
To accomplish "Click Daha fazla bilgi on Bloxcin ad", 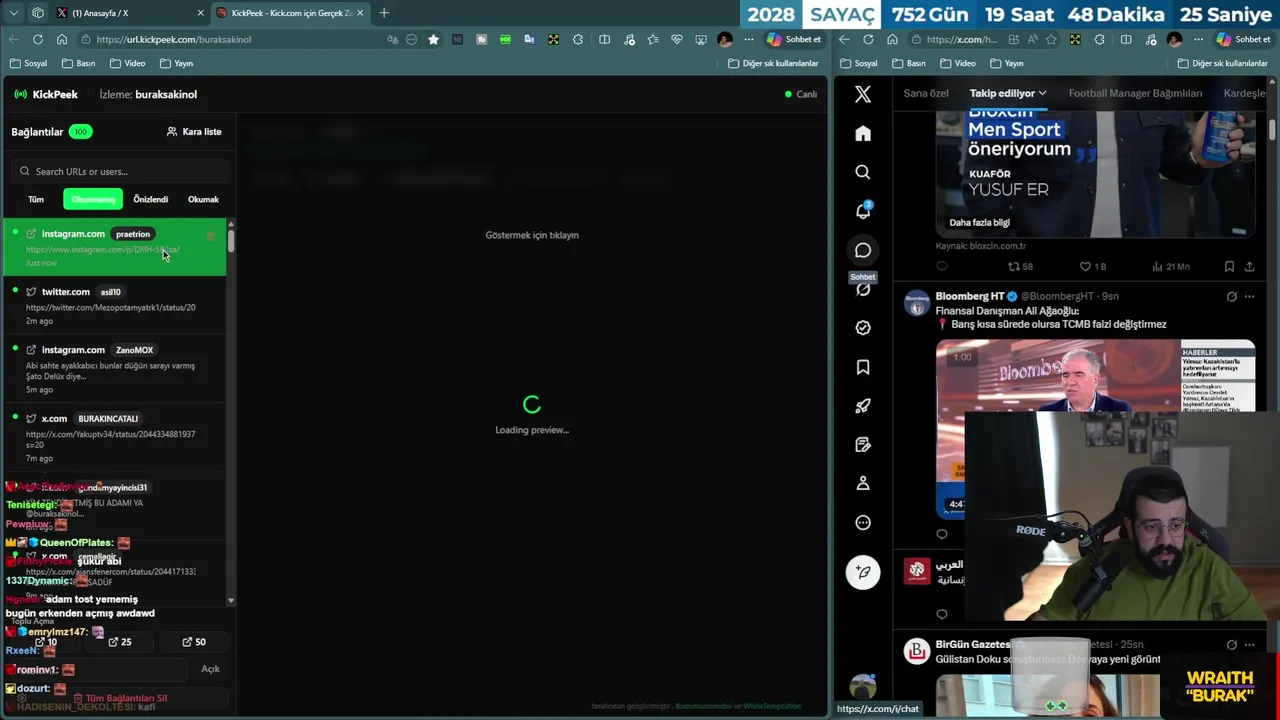I will 979,222.
